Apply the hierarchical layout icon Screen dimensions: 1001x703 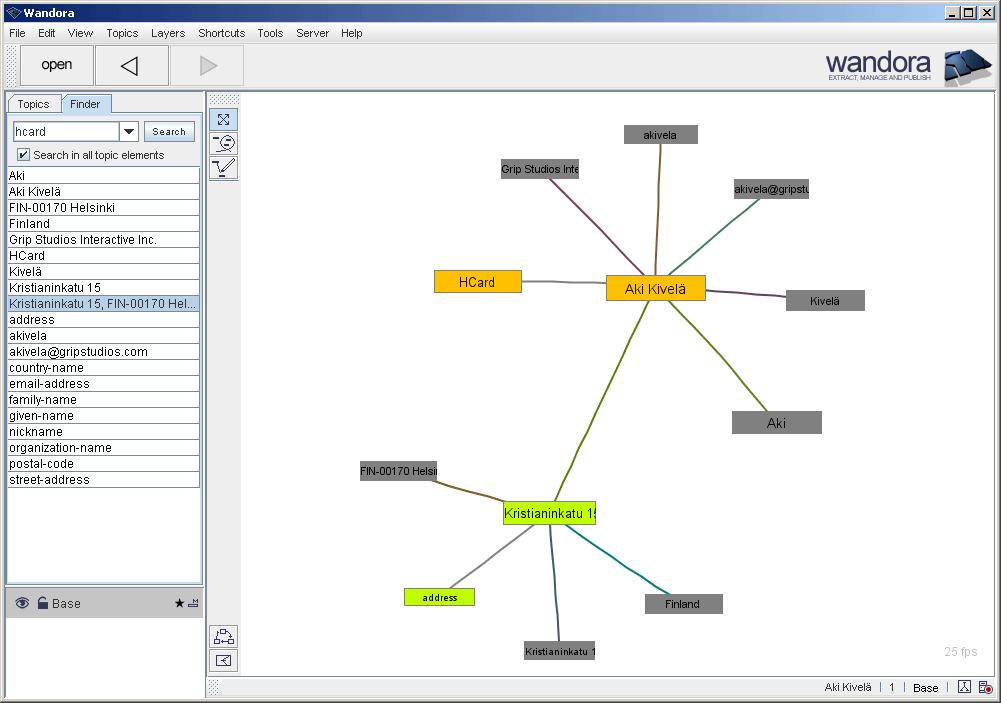223,636
